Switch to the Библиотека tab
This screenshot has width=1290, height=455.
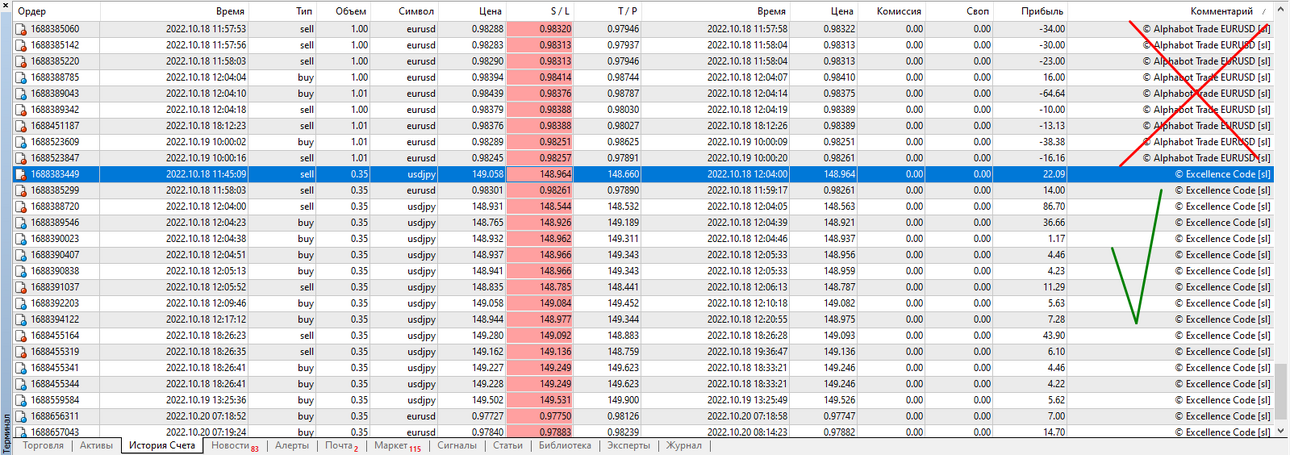[565, 446]
